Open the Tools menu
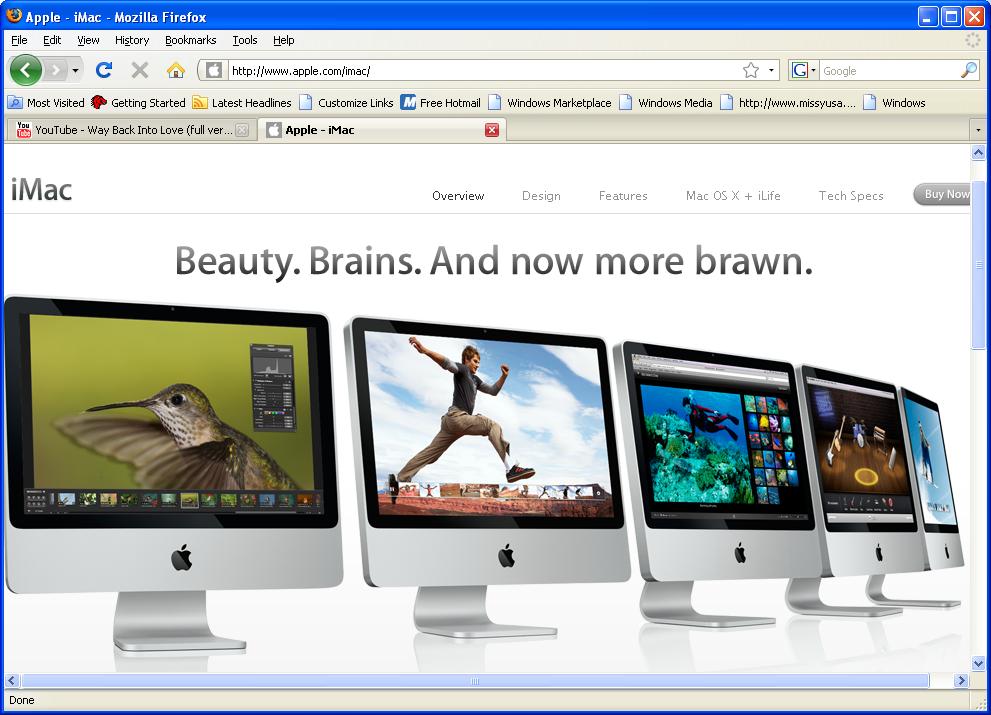This screenshot has height=715, width=991. click(x=245, y=40)
